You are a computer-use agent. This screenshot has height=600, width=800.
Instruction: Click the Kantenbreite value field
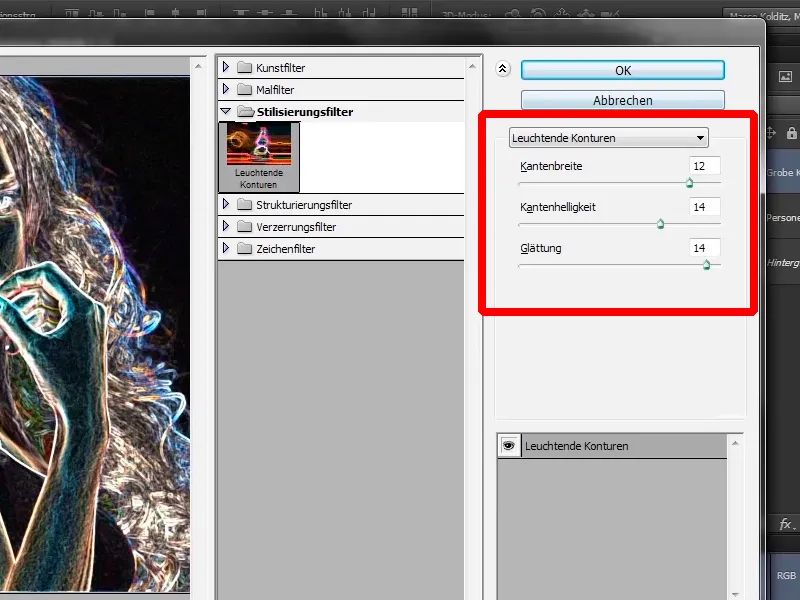(705, 166)
